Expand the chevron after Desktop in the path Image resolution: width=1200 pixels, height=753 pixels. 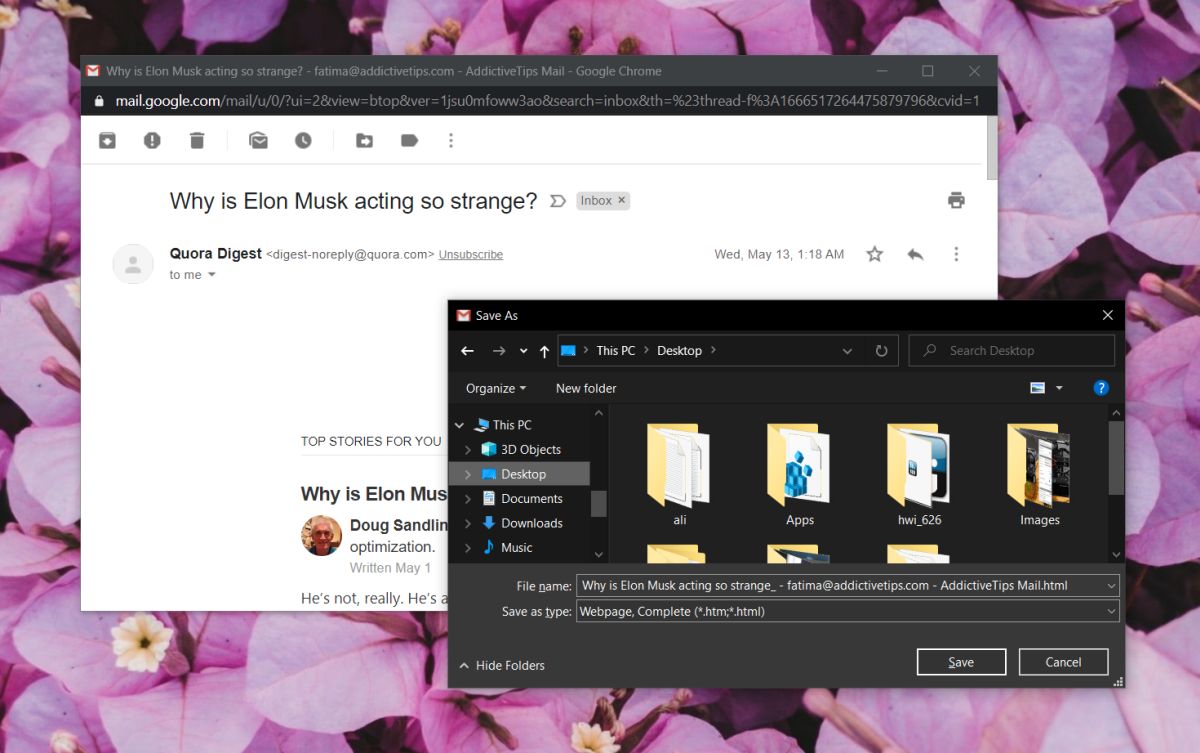click(x=713, y=351)
